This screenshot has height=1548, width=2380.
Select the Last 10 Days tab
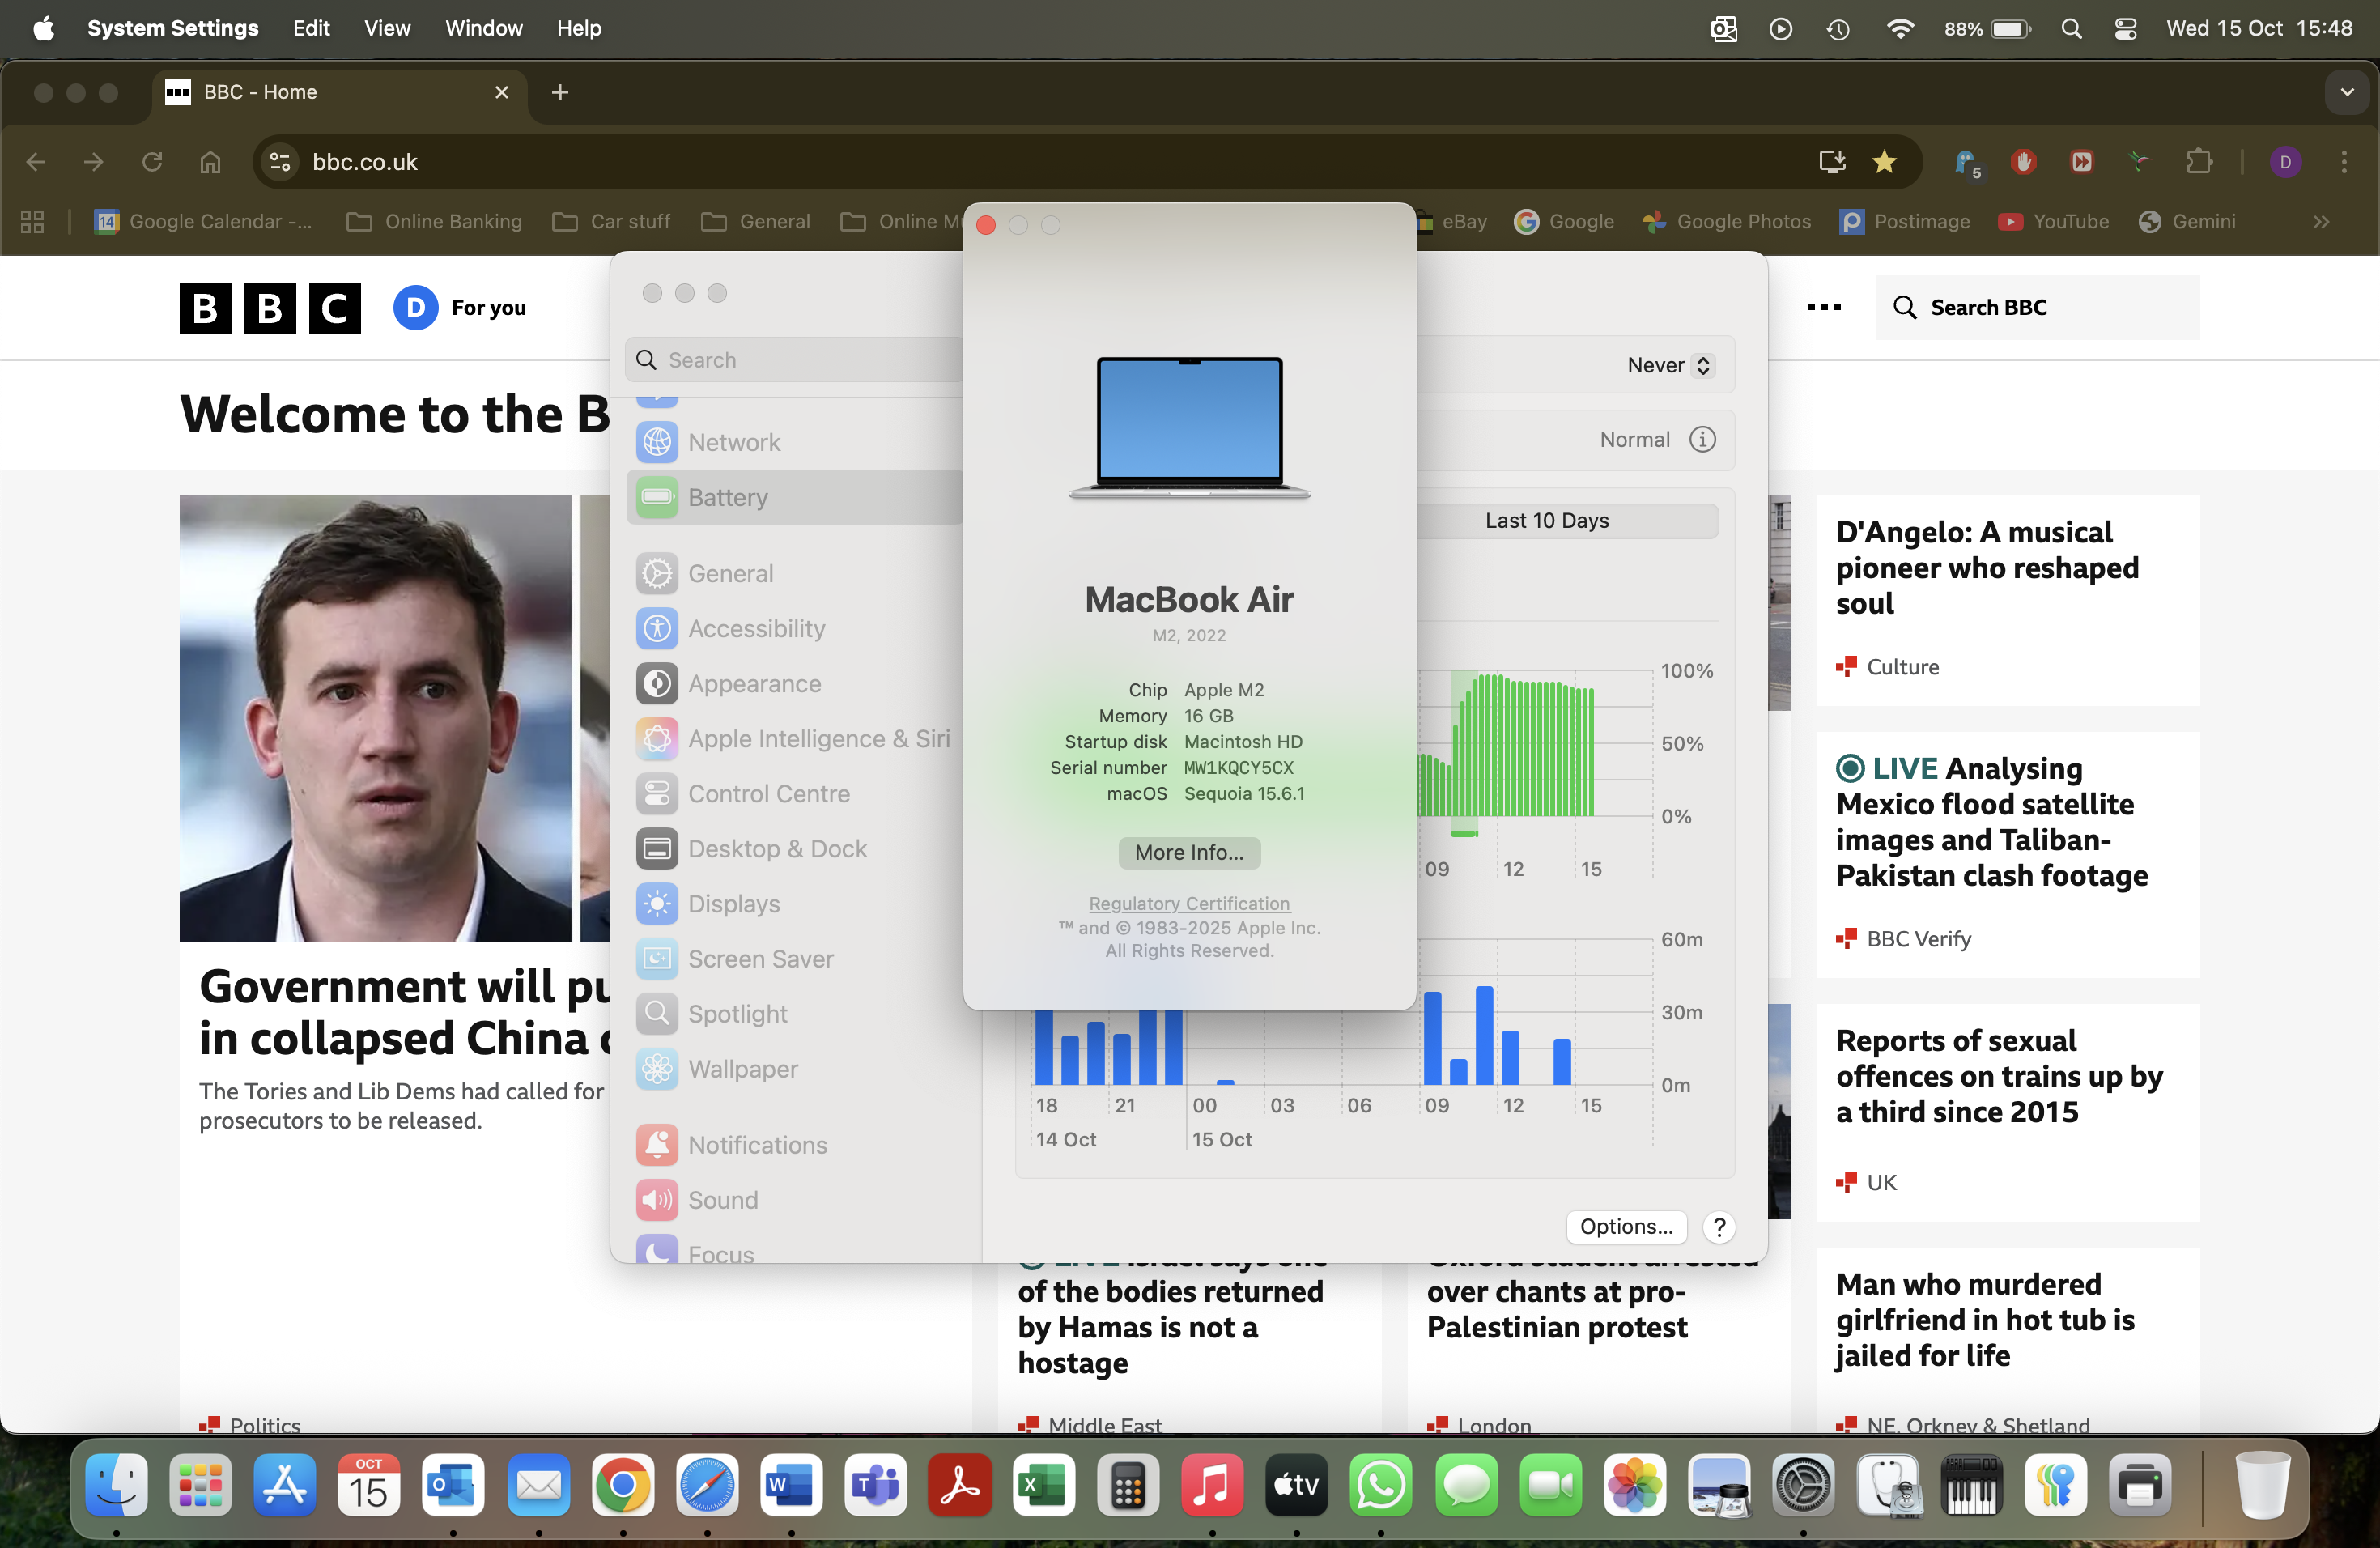pos(1546,520)
